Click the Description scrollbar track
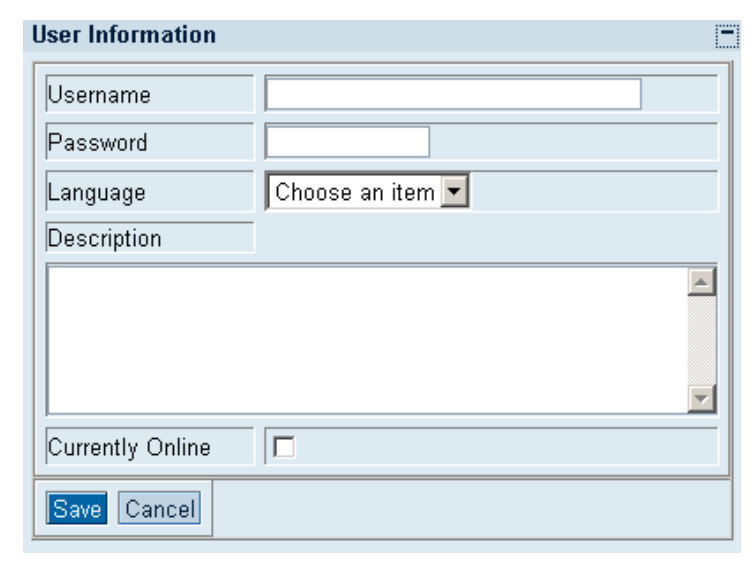The image size is (756, 567). point(703,339)
